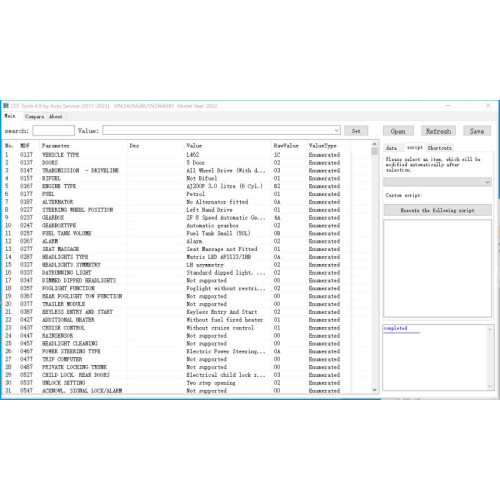The image size is (500, 500).
Task: Click the Refresh button
Action: (438, 131)
